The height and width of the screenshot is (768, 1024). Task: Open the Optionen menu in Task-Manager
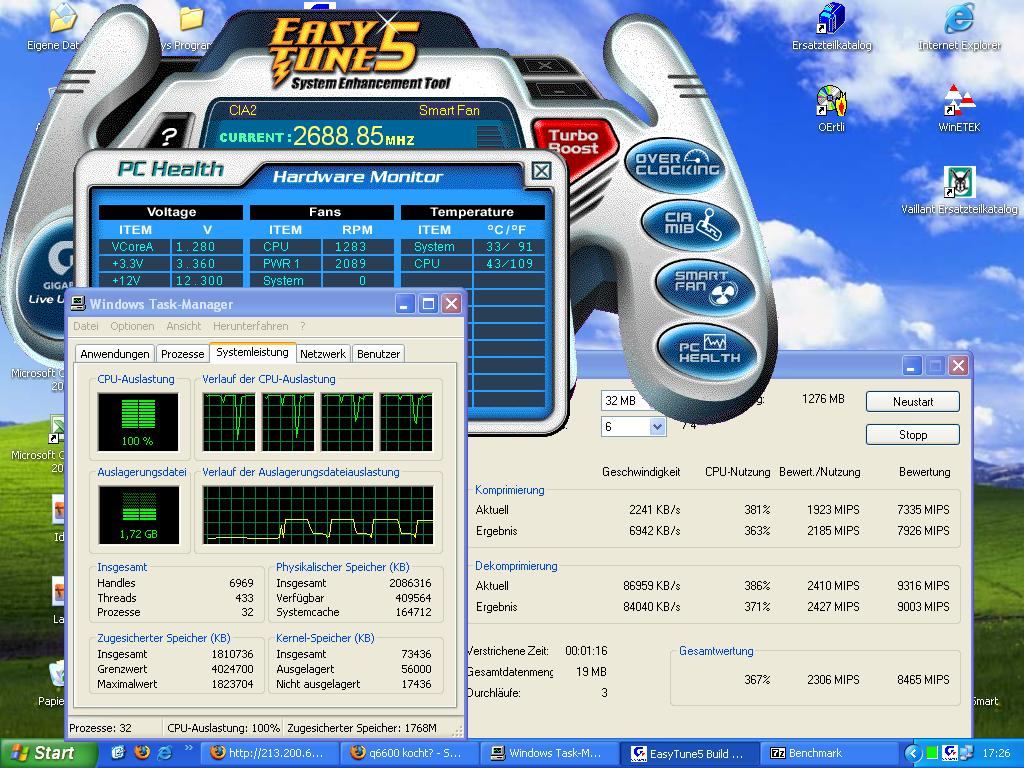pos(132,326)
